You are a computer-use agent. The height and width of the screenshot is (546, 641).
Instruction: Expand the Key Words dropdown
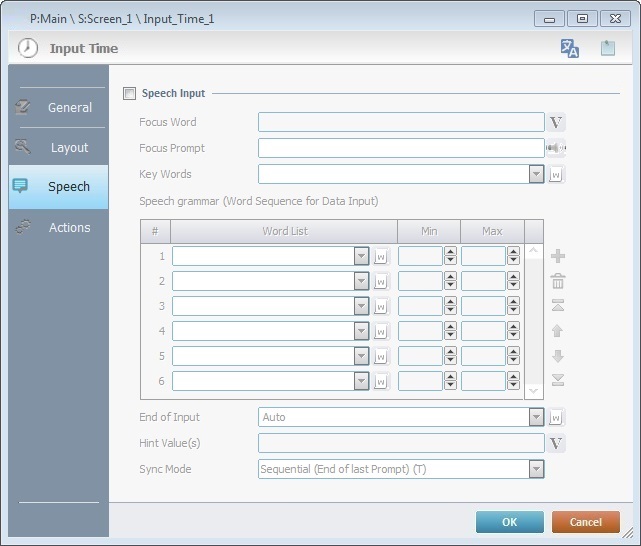point(536,175)
